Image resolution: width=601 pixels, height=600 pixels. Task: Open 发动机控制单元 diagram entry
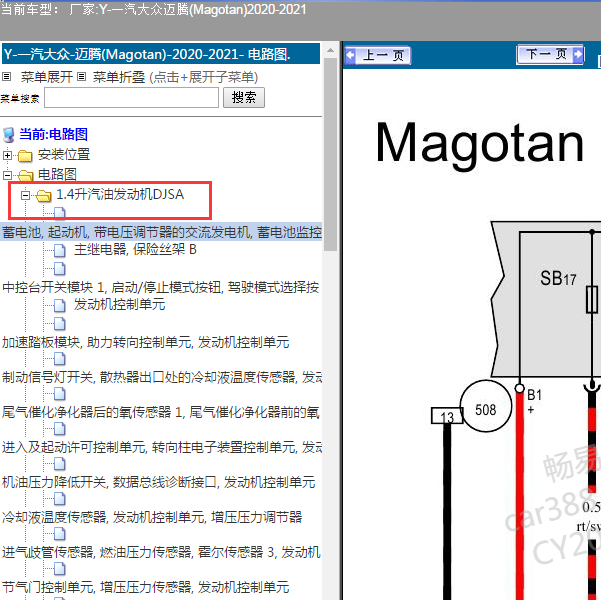pos(120,304)
